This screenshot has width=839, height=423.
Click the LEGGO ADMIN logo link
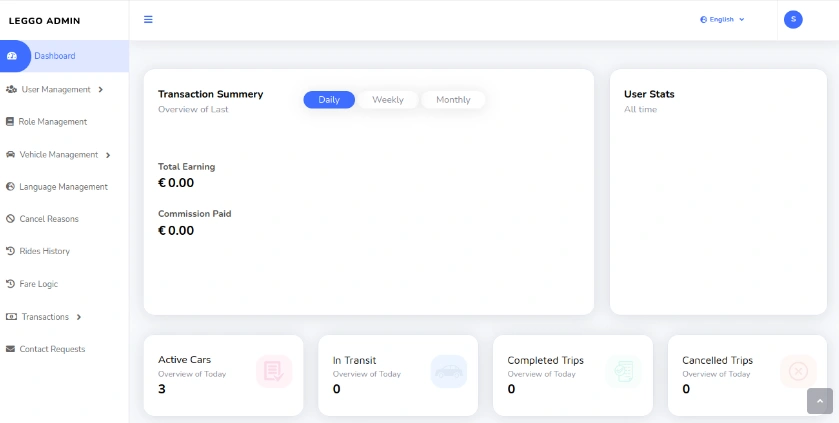coord(44,20)
